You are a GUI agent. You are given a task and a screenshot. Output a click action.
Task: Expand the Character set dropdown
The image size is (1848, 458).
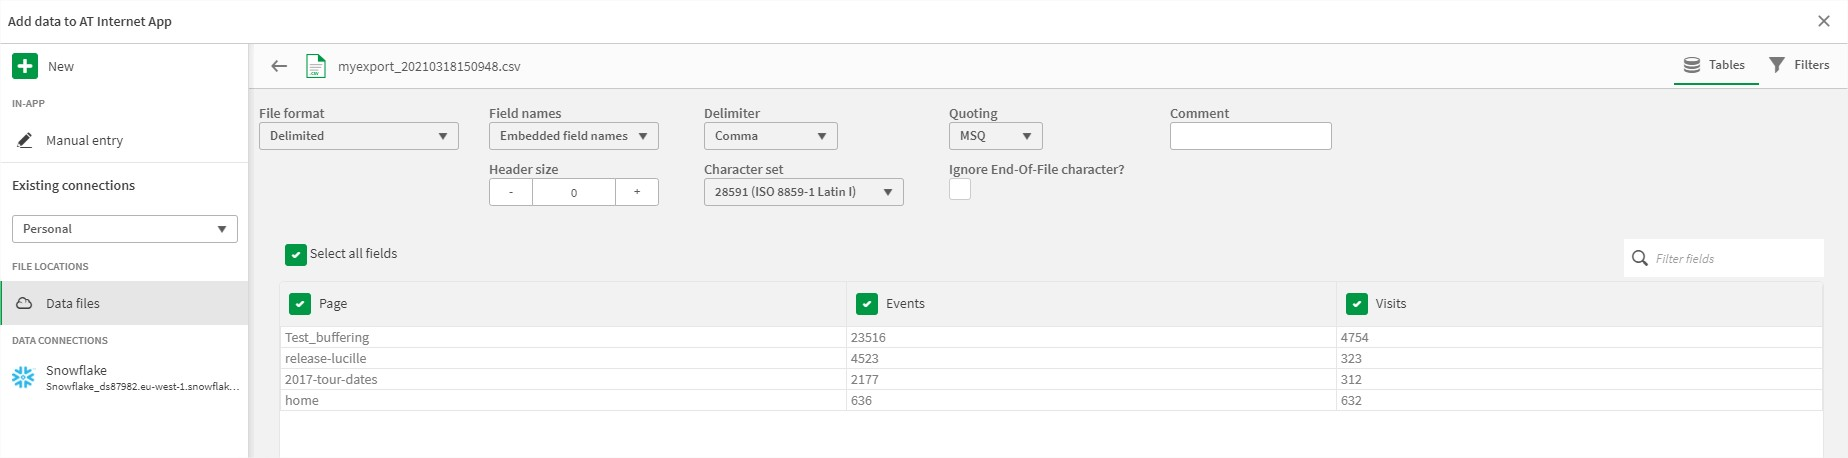click(803, 192)
